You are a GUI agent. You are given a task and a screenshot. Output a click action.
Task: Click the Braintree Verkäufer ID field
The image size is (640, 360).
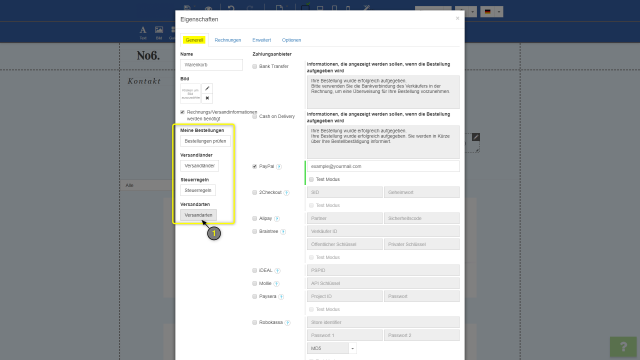click(383, 231)
